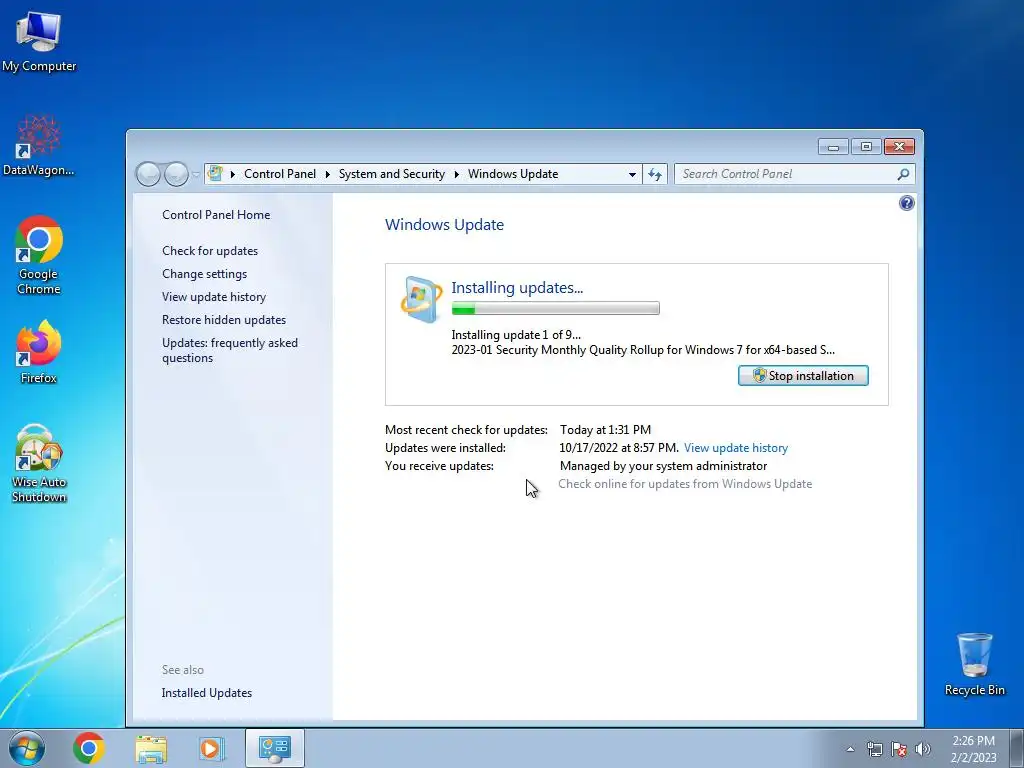
Task: Launch Google Chrome from the desktop
Action: (39, 255)
